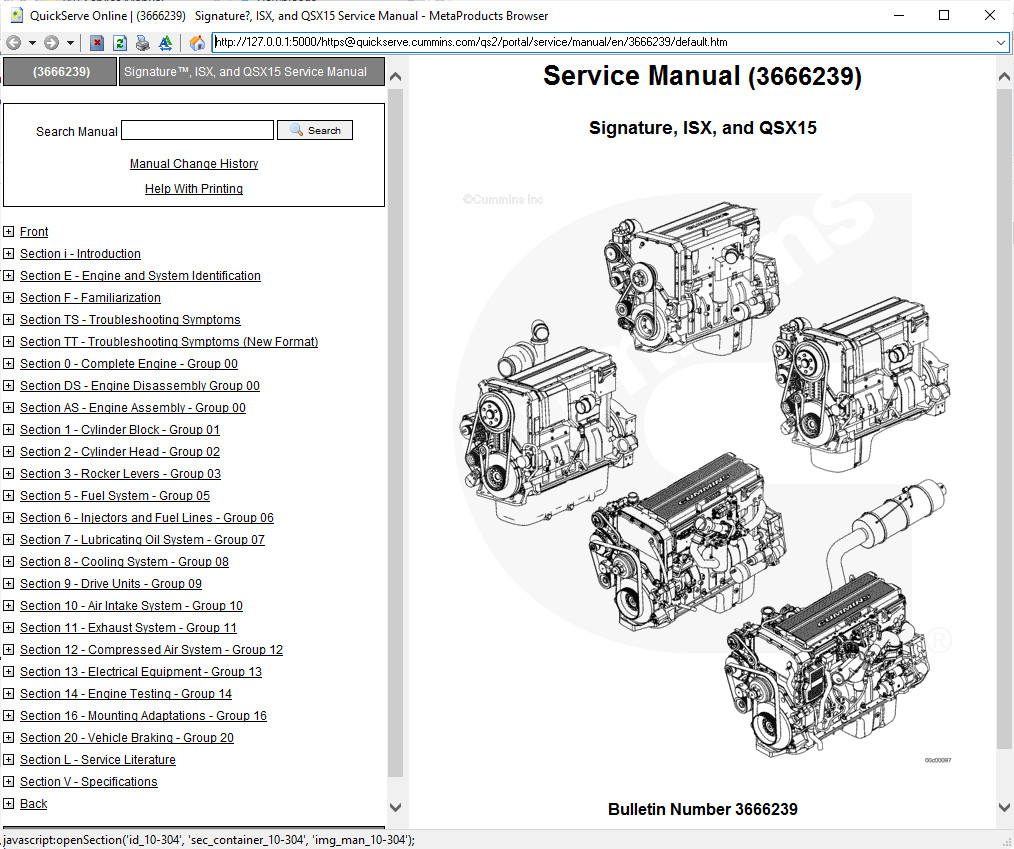This screenshot has height=849, width=1014.
Task: Open Section 10 - Air Intake System link
Action: (x=131, y=605)
